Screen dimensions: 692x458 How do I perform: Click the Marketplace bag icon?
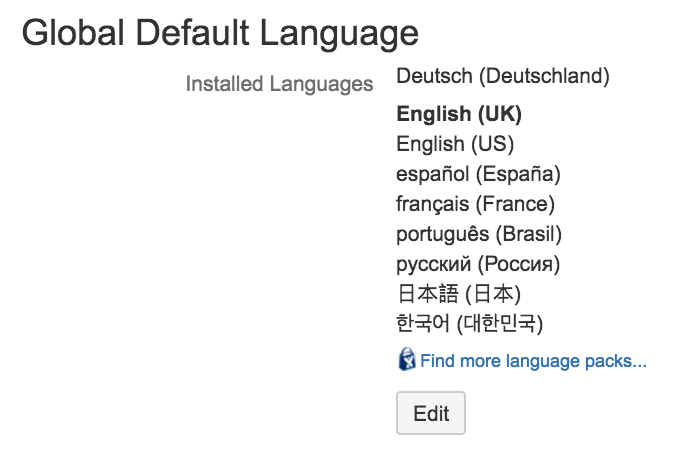(406, 359)
